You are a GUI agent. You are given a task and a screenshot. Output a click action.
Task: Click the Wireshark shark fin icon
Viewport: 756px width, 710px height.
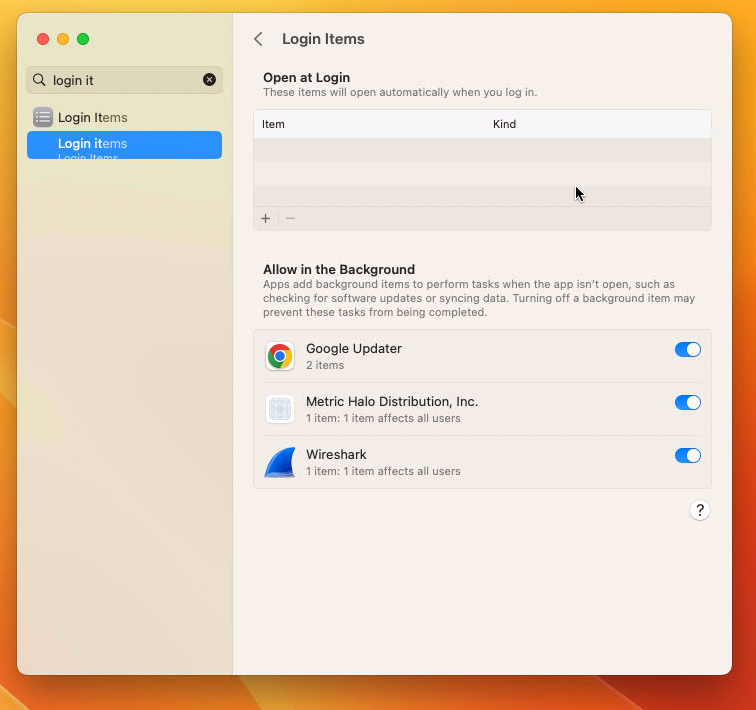click(280, 462)
